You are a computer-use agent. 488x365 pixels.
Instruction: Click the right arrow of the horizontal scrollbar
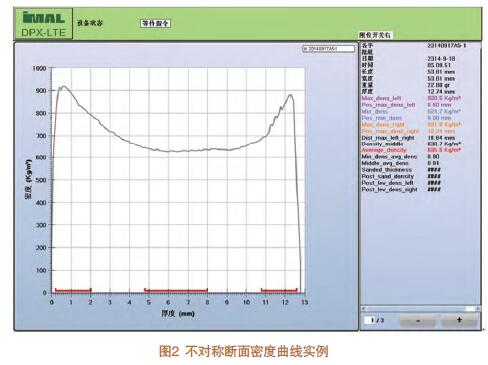pyautogui.click(x=478, y=309)
